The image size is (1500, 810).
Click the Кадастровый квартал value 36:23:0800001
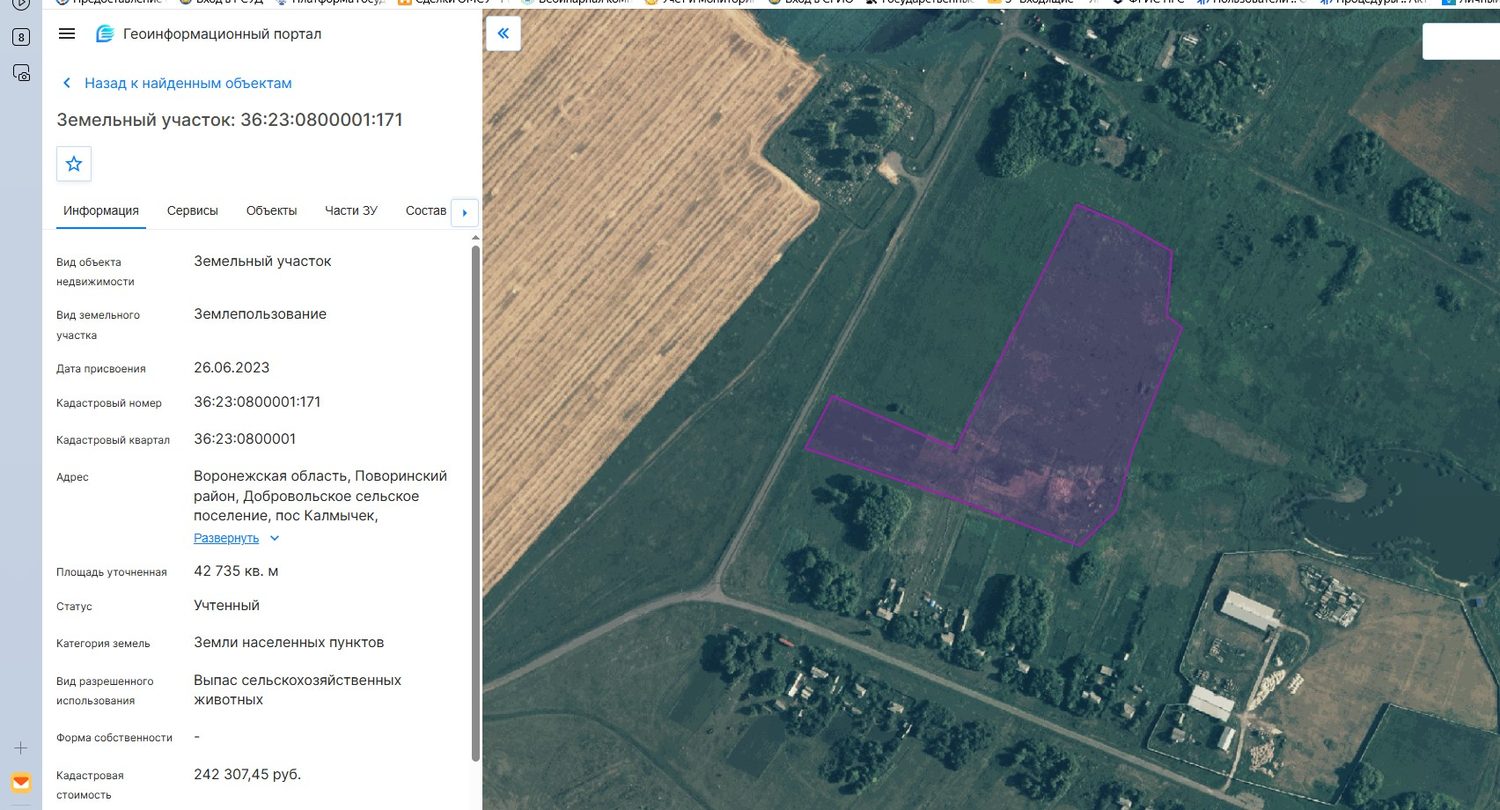(245, 439)
